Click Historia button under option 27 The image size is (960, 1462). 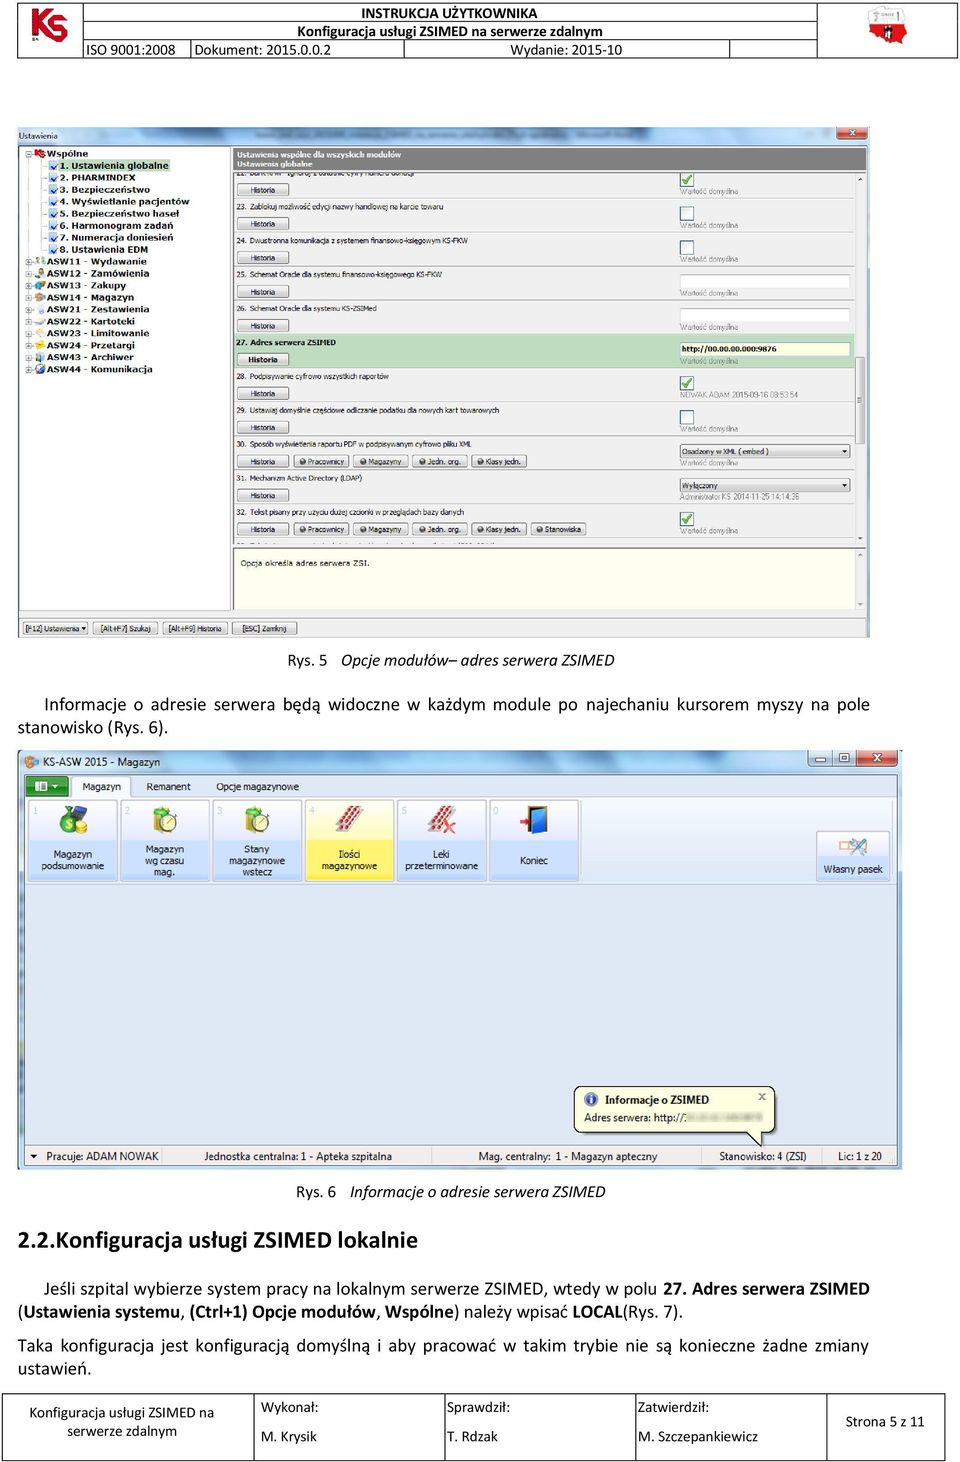coord(263,359)
